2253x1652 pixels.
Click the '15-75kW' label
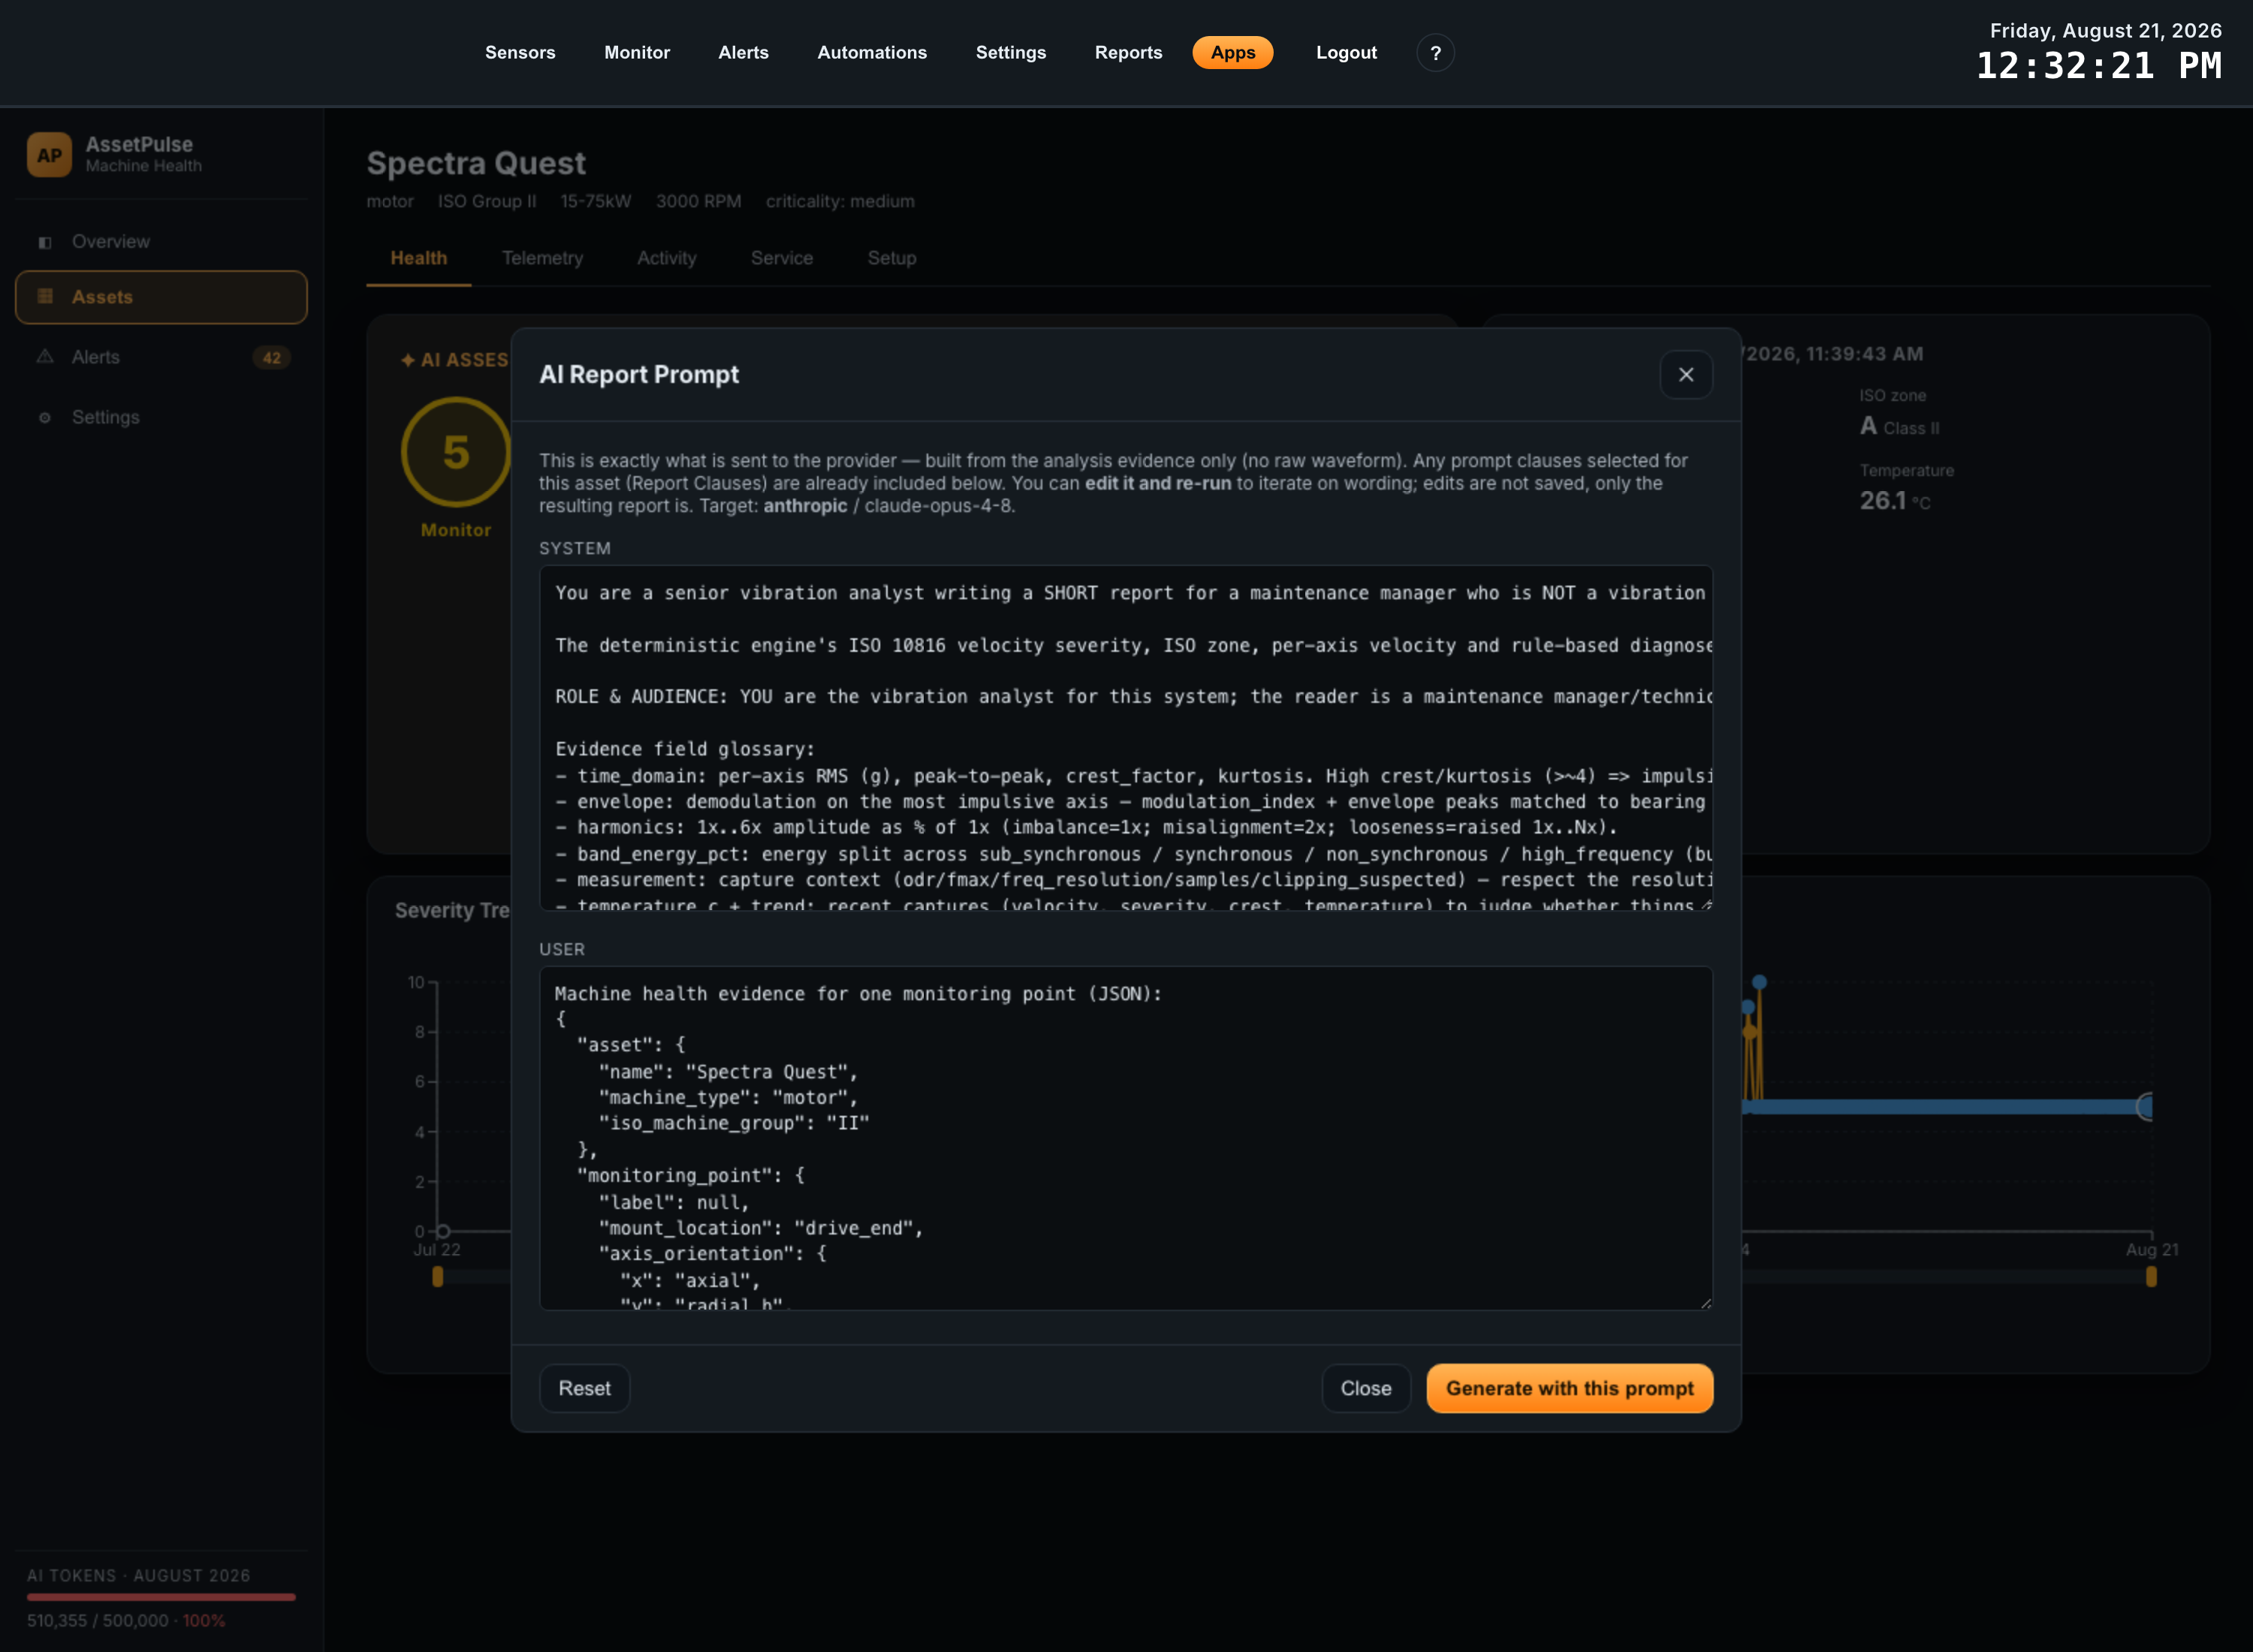point(596,202)
